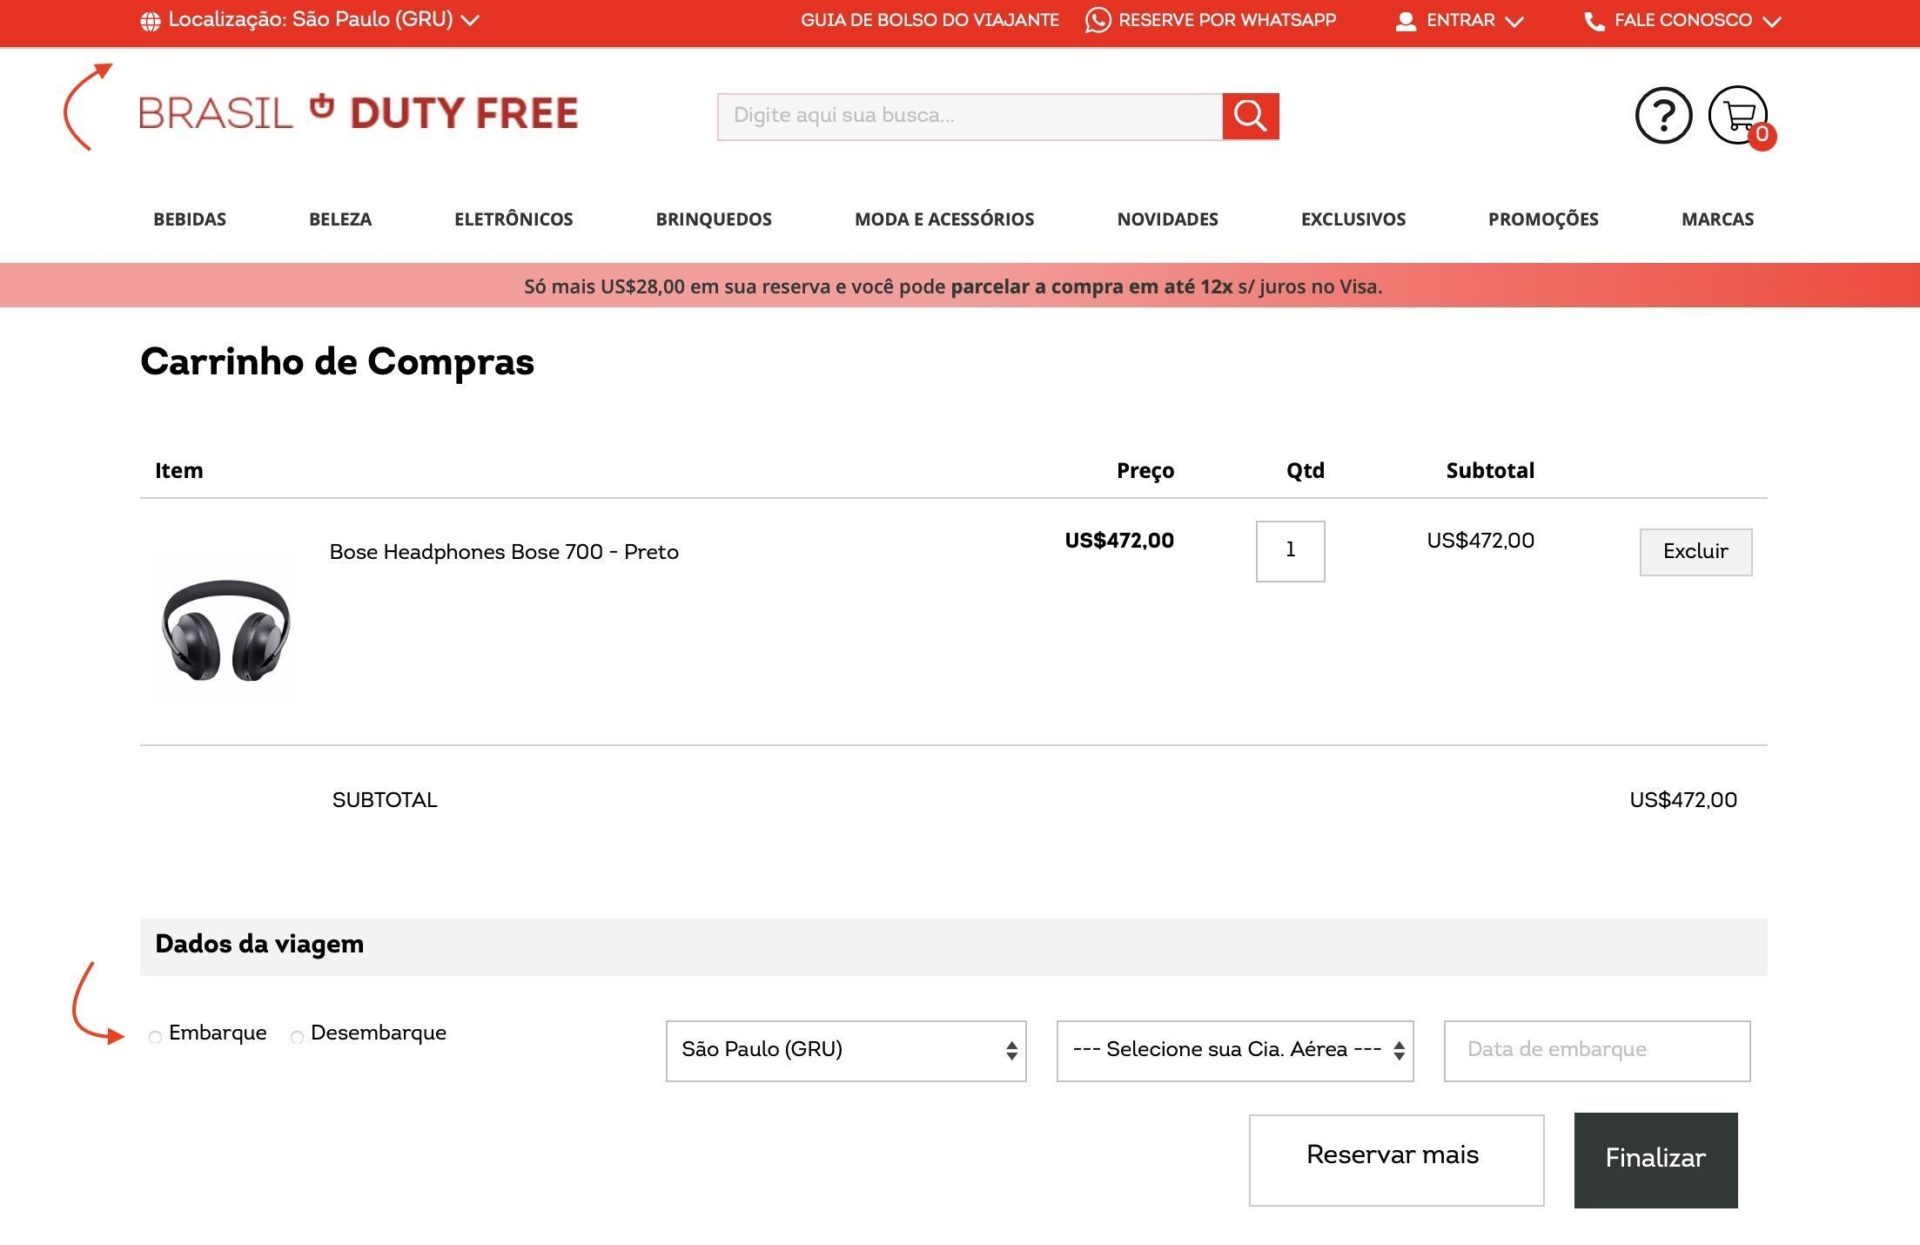Viewport: 1920px width, 1245px height.
Task: Open the São Paulo (GRU) airport select
Action: coord(846,1050)
